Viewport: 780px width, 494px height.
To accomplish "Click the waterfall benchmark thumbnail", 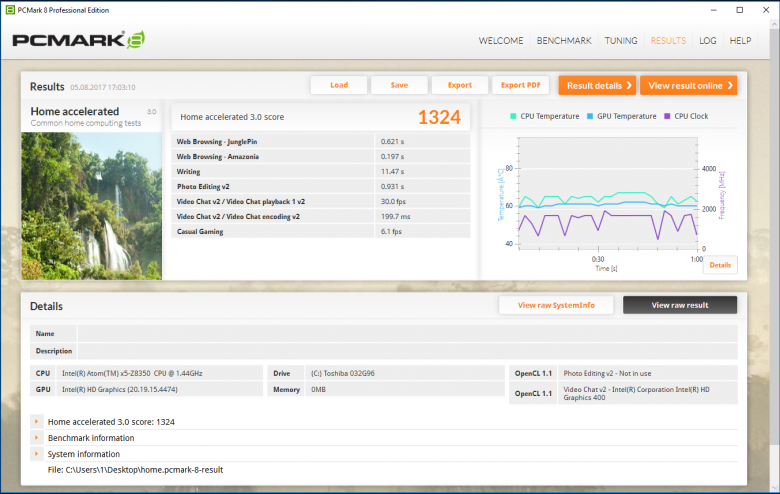I will click(92, 206).
